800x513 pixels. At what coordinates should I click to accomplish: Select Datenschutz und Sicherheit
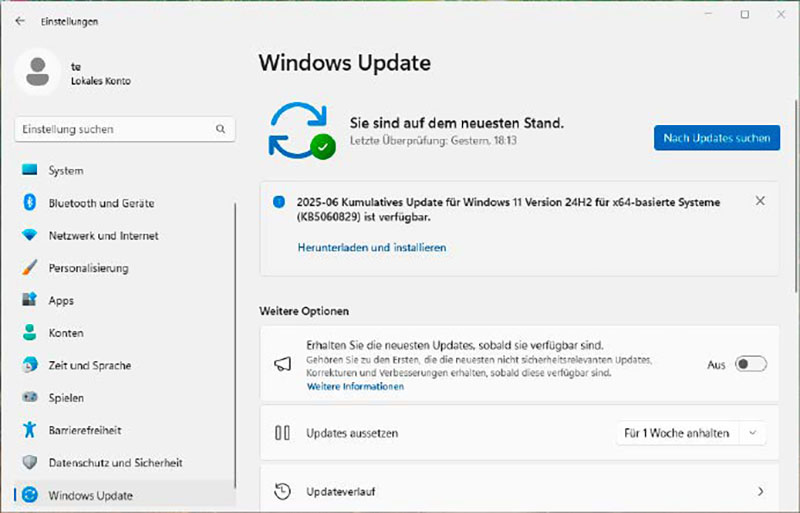(124, 462)
